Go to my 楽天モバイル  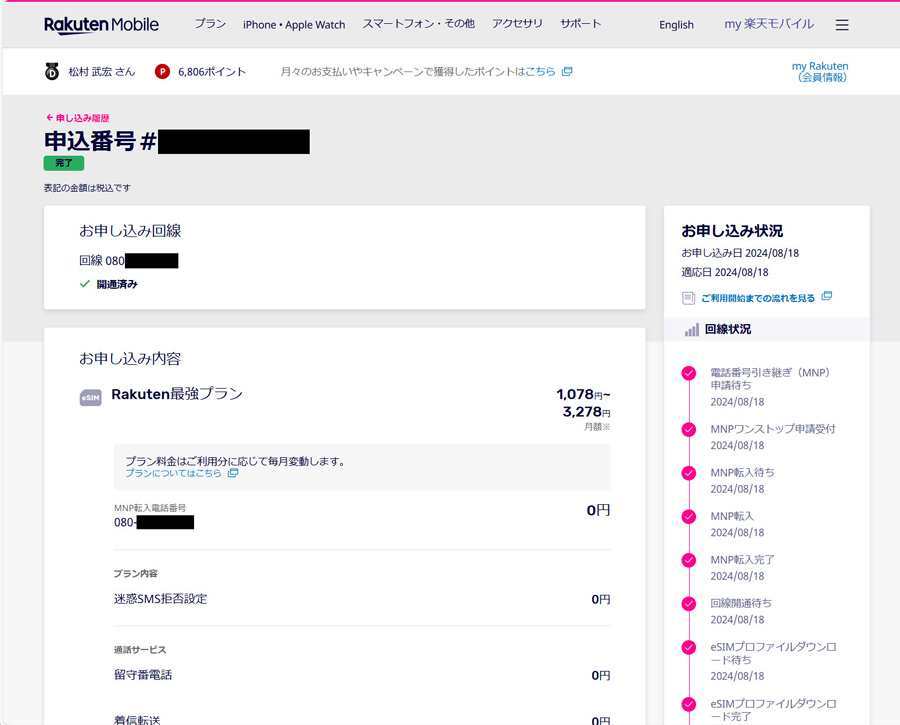(769, 24)
